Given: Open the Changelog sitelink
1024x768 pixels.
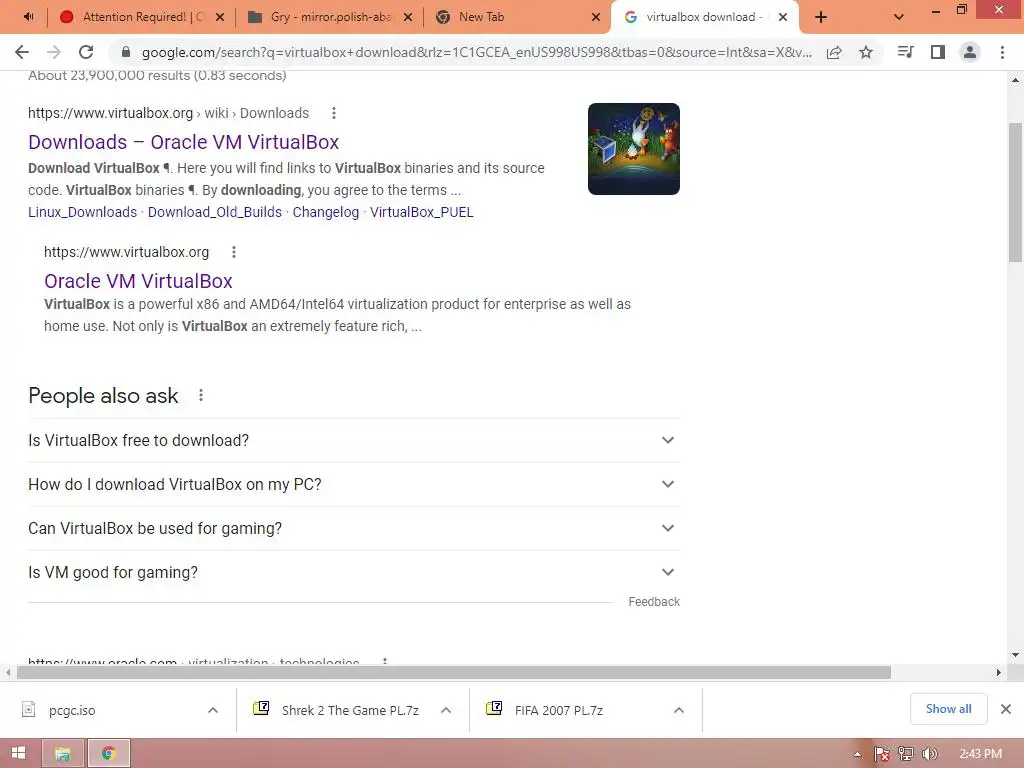Looking at the screenshot, I should click(326, 212).
